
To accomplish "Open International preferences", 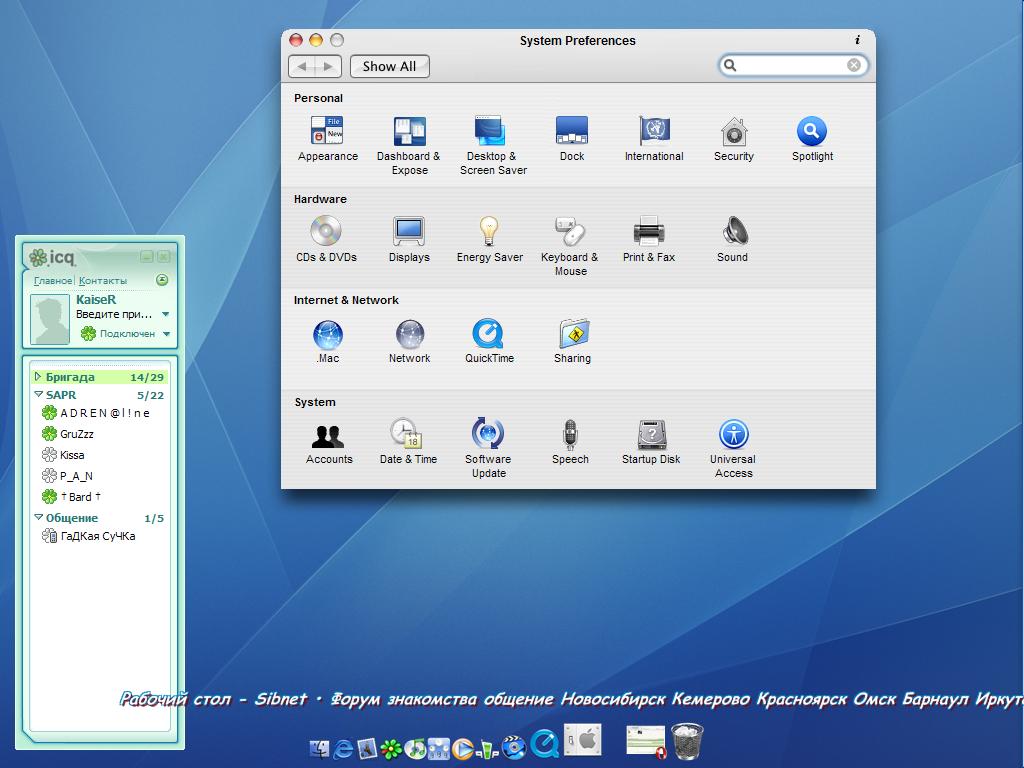I will [x=654, y=139].
